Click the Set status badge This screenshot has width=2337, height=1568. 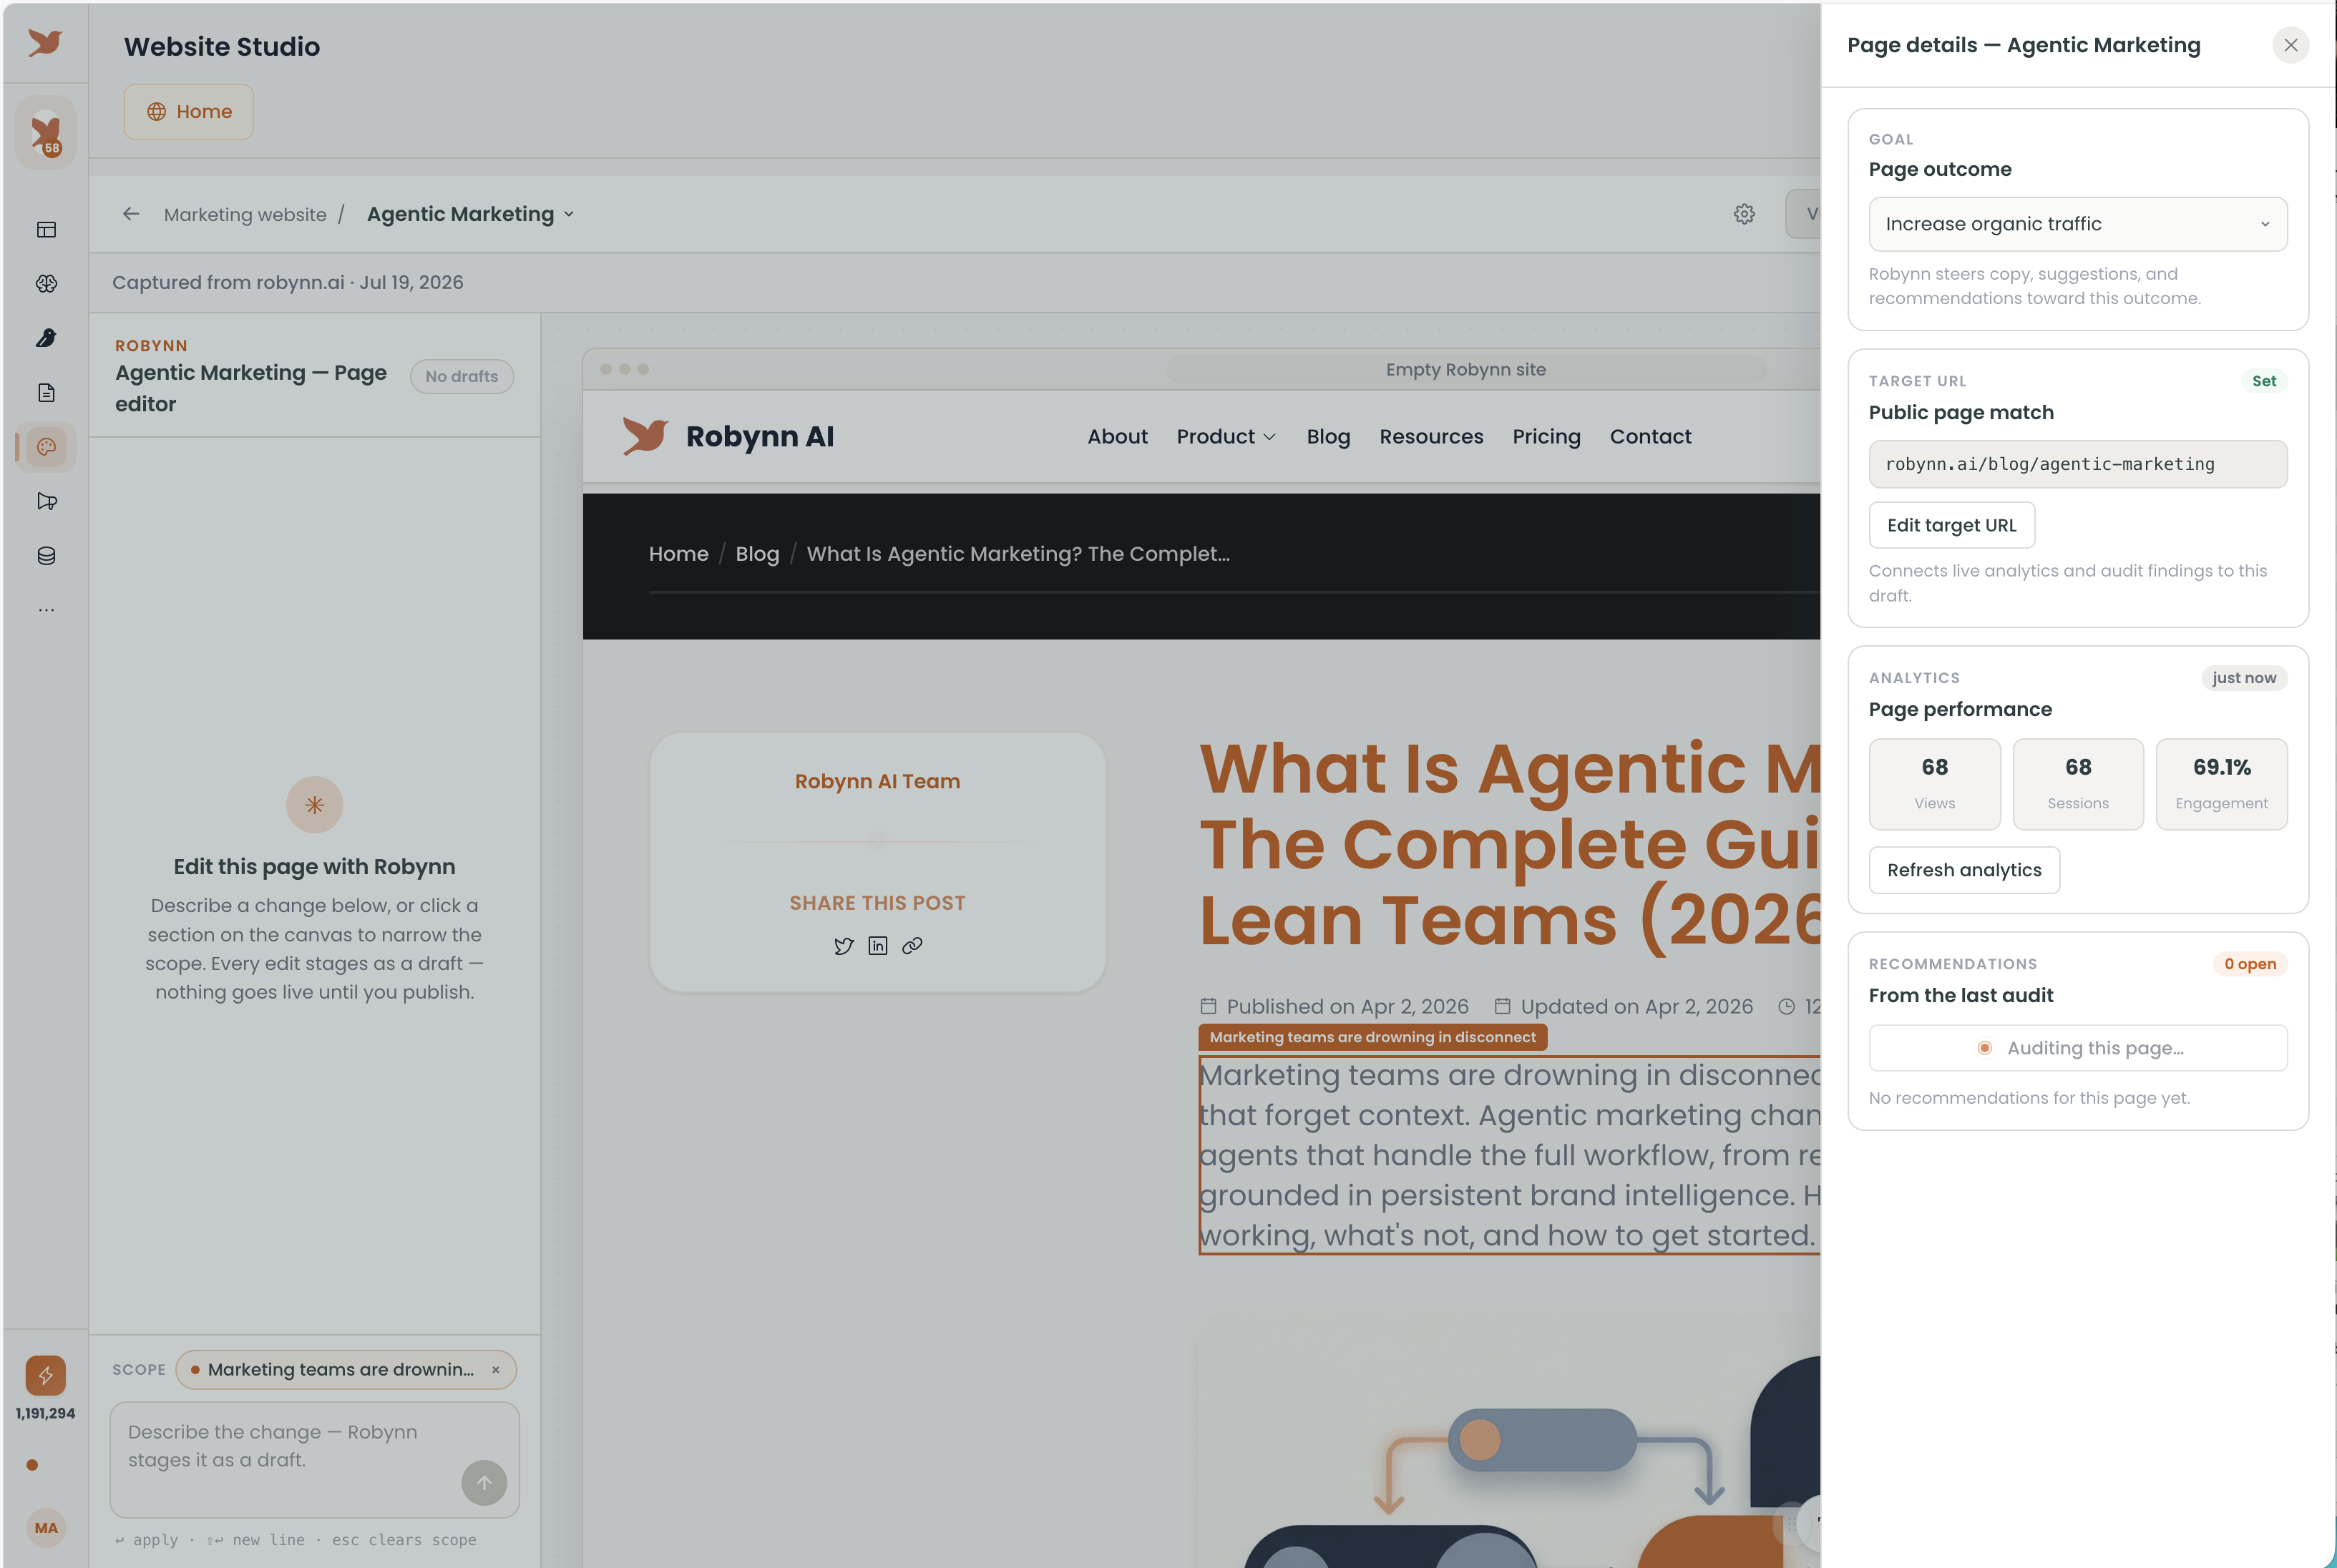pyautogui.click(x=2264, y=381)
